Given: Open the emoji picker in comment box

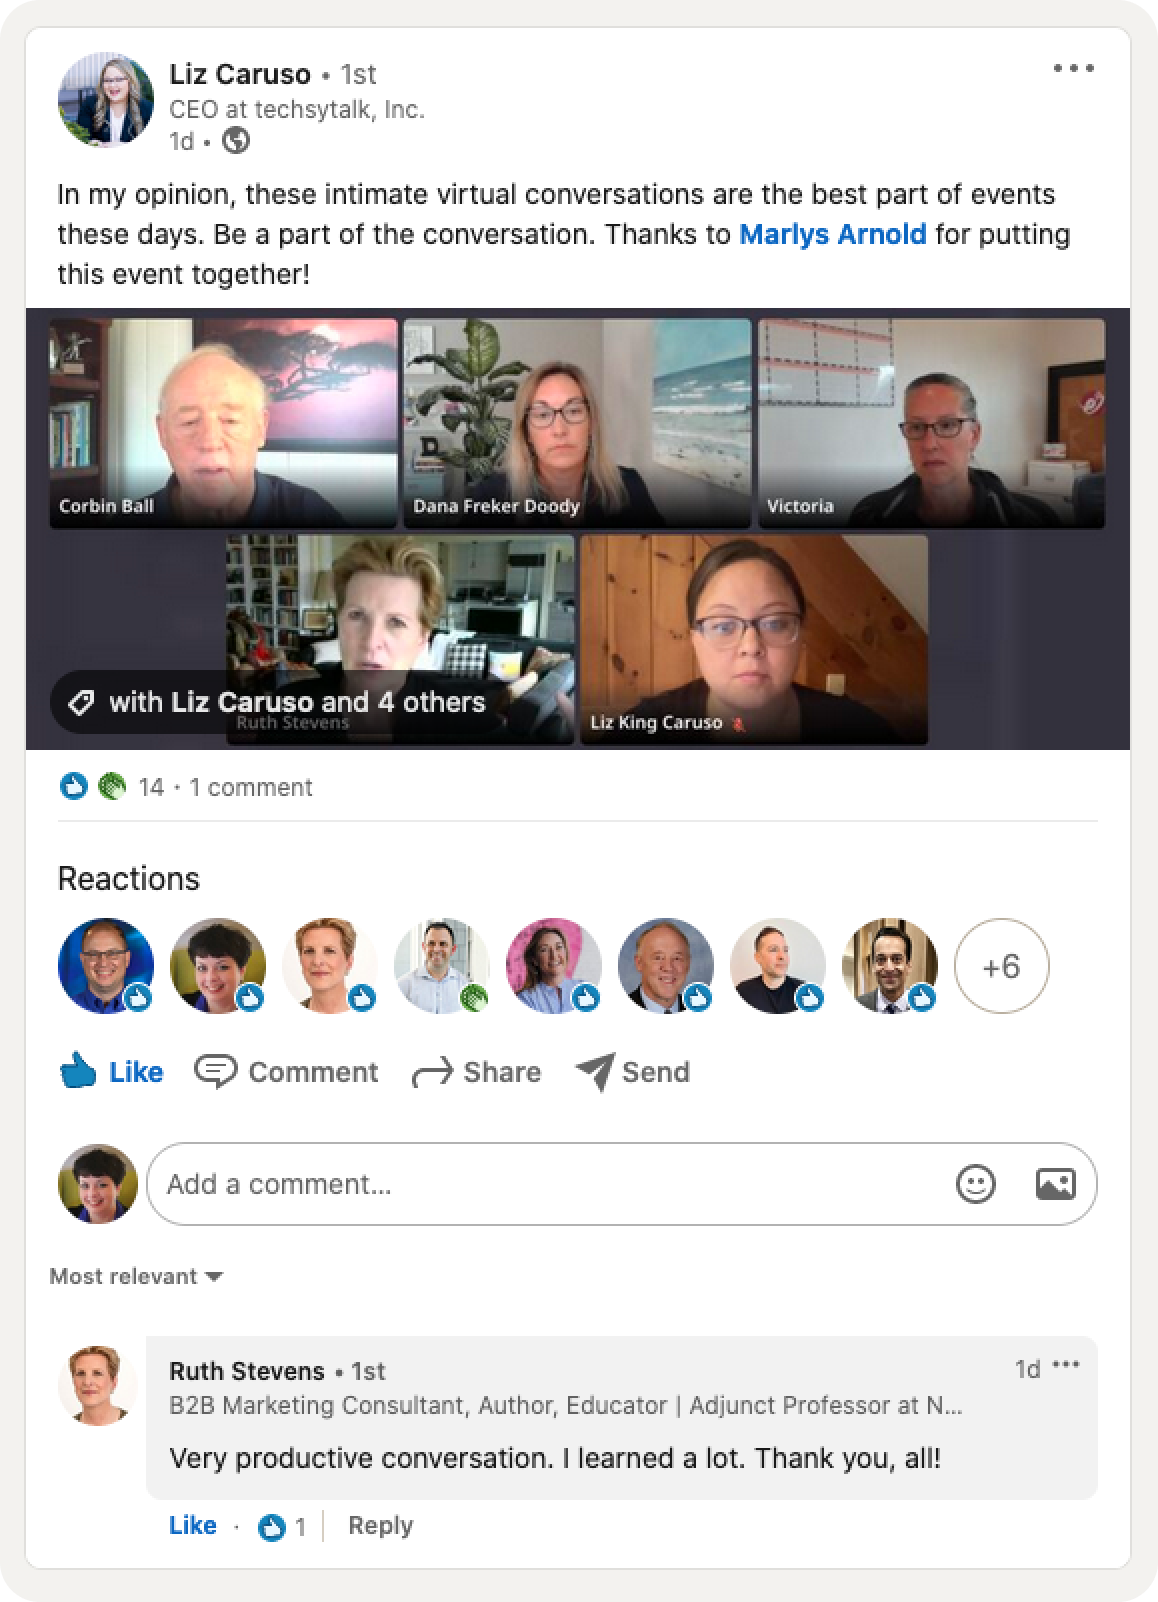Looking at the screenshot, I should [x=975, y=1184].
